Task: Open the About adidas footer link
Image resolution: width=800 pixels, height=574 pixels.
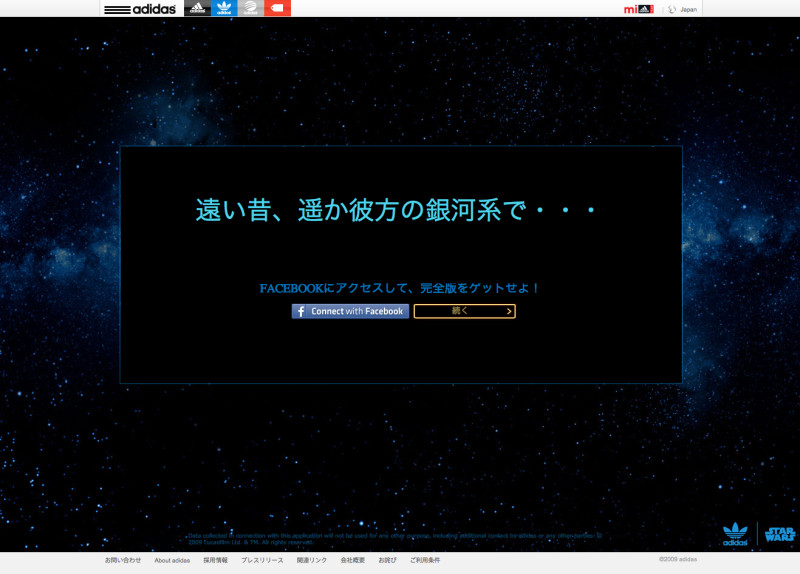Action: pos(172,560)
